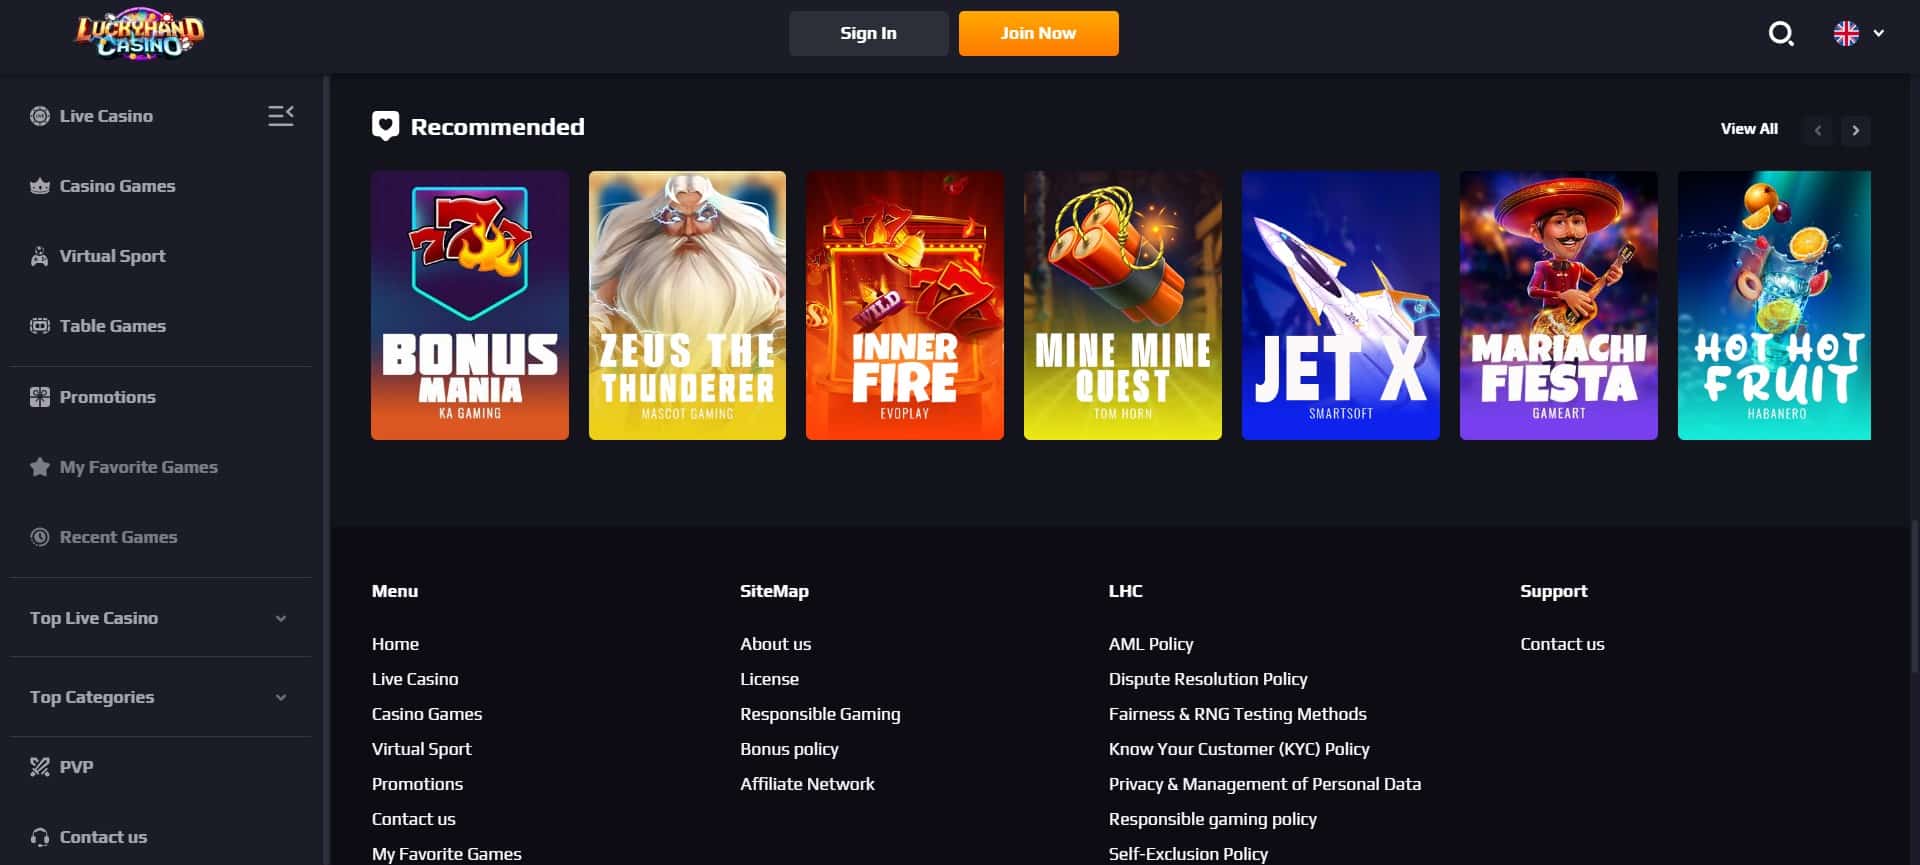Open the Bonus policy link

pos(789,749)
